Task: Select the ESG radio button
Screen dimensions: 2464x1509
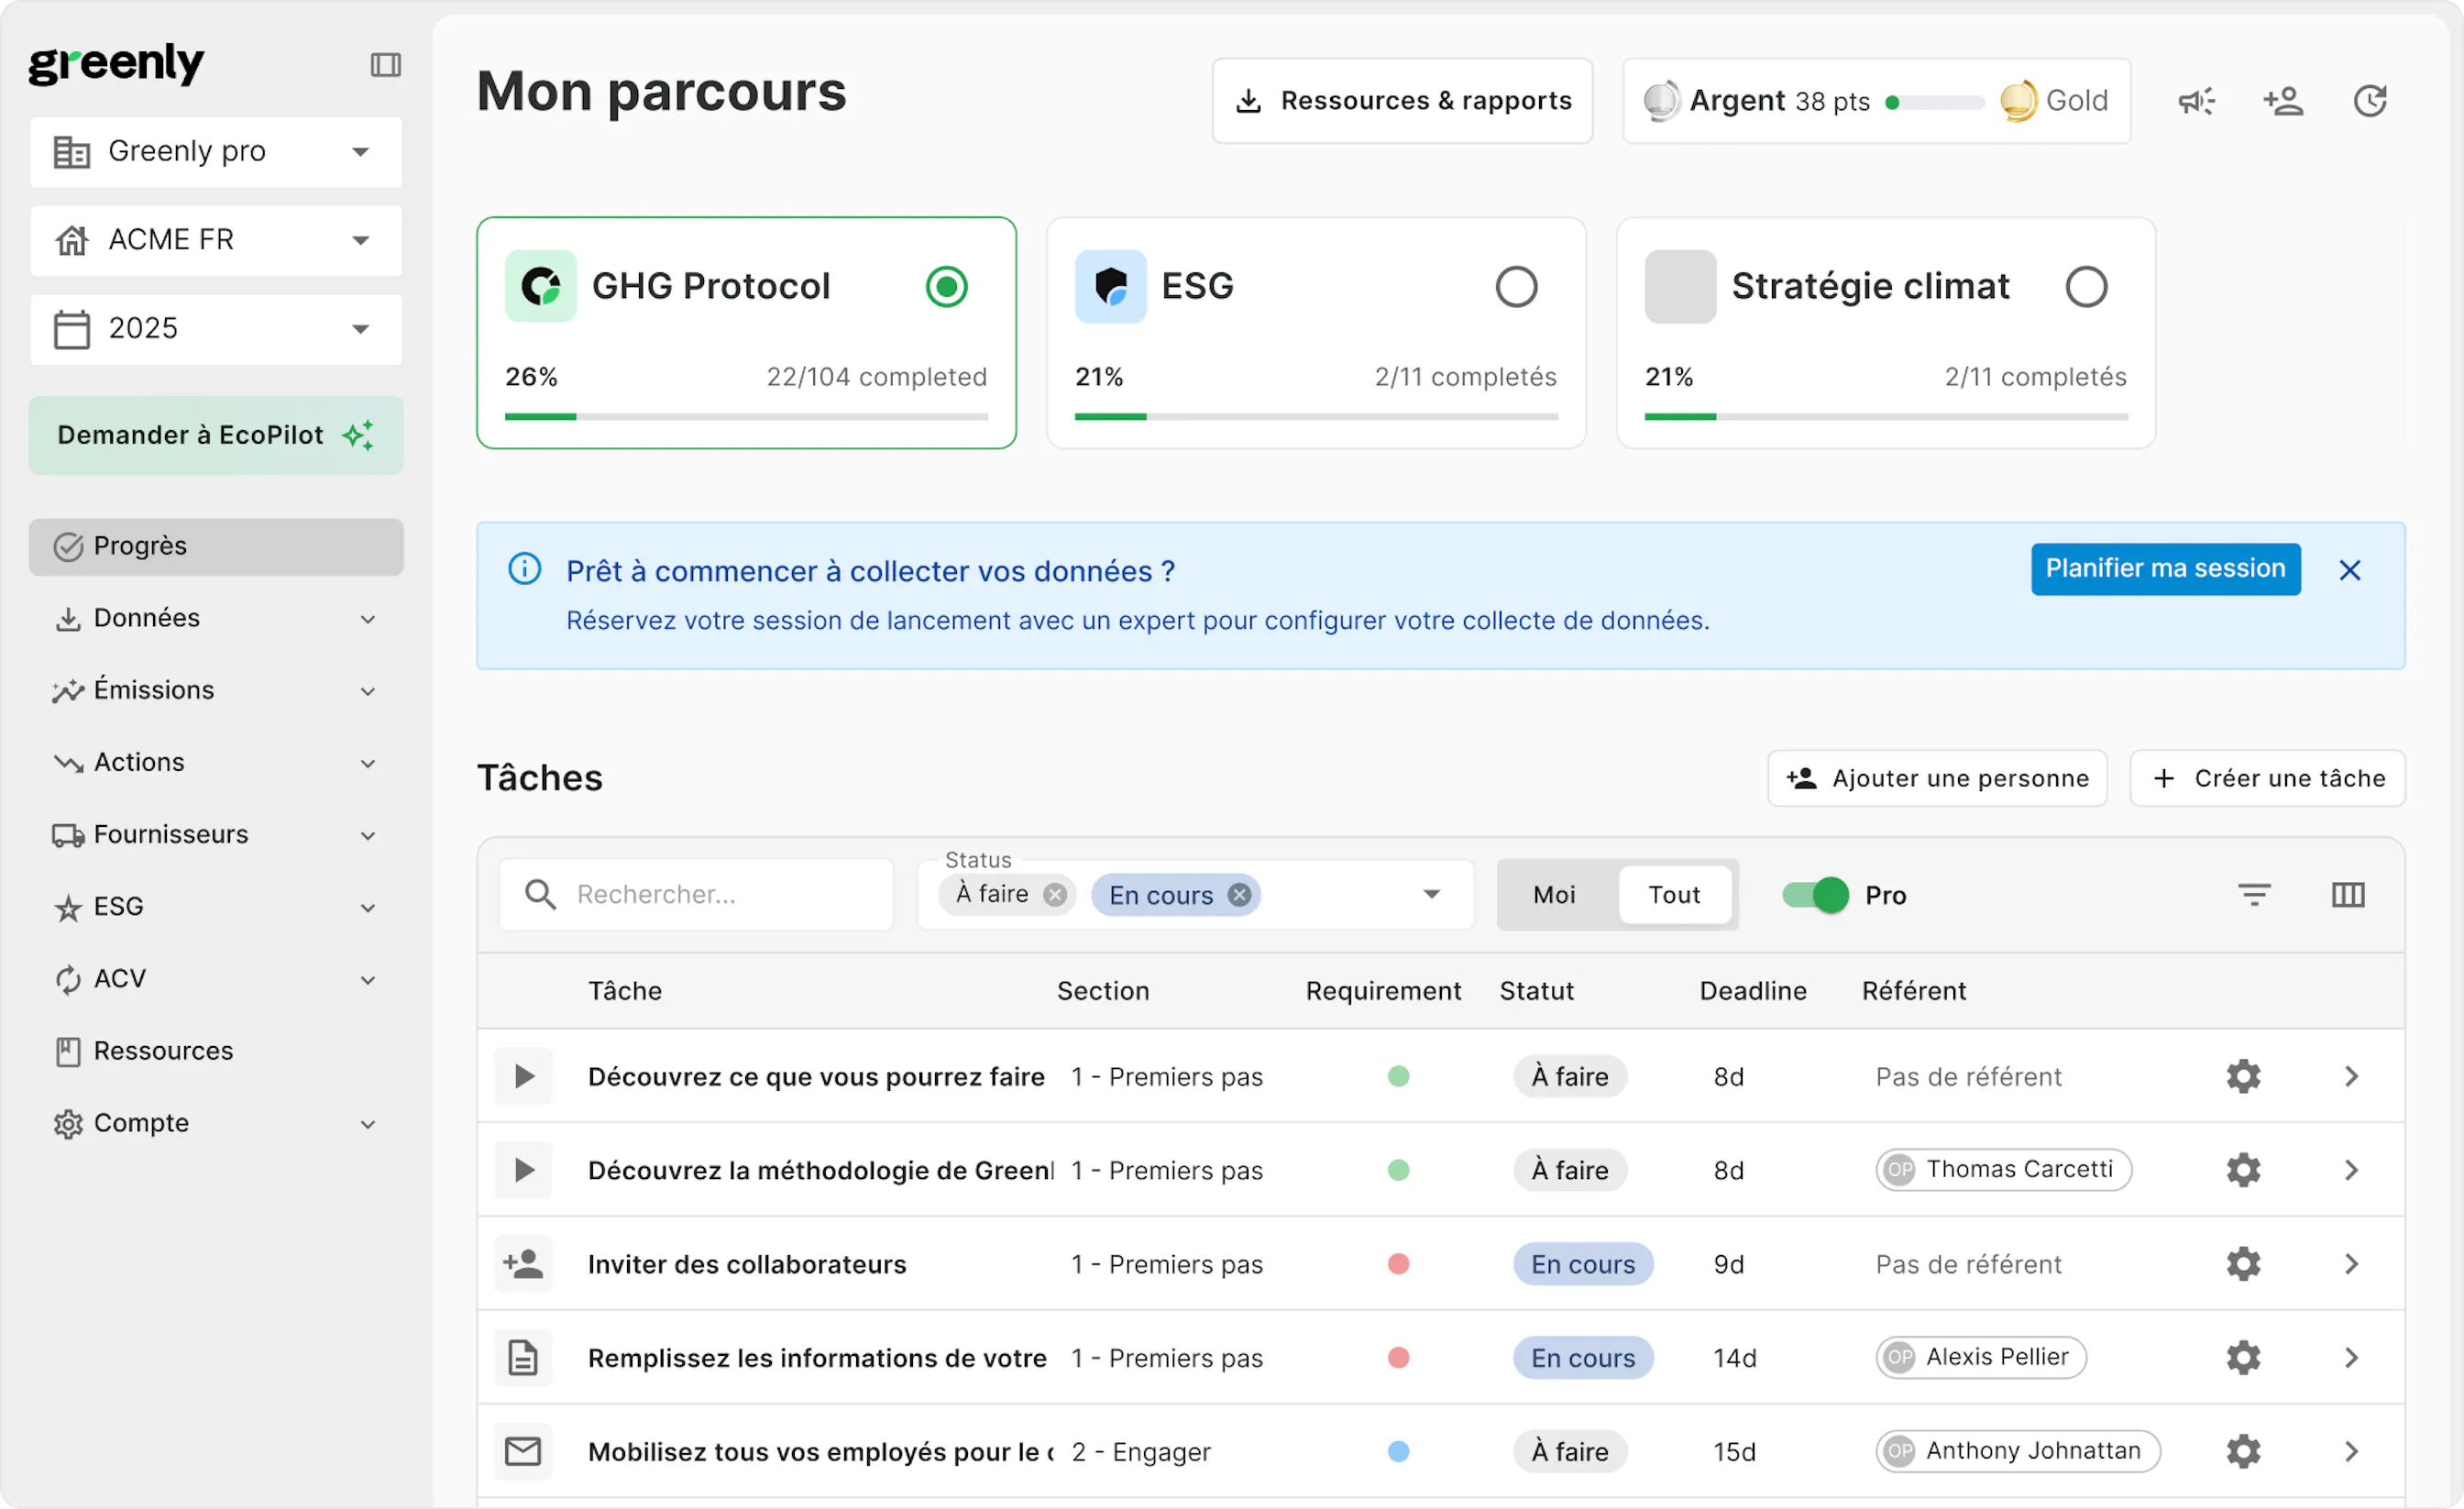Action: point(1516,287)
